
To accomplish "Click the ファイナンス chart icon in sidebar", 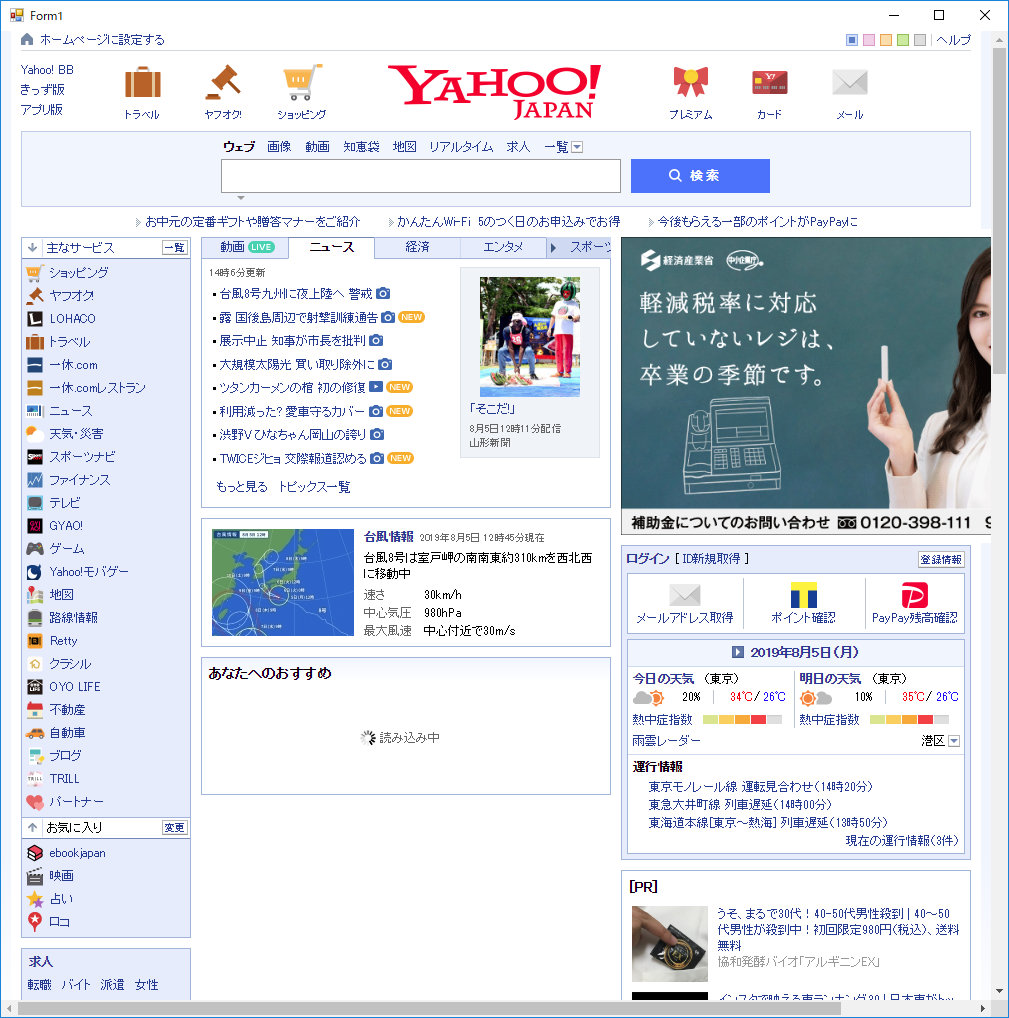I will click(35, 480).
